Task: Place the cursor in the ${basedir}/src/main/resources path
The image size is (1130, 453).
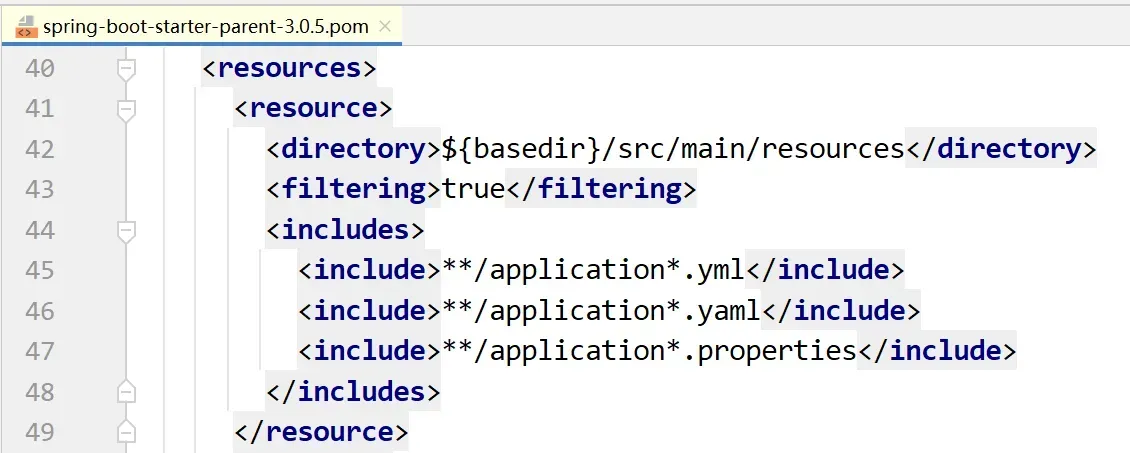Action: click(x=672, y=150)
